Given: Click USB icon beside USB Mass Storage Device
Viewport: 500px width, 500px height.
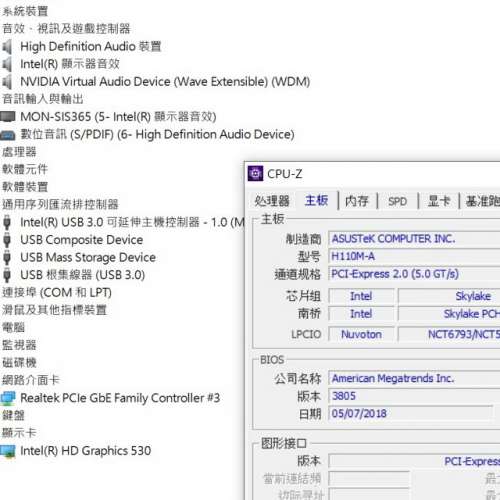Looking at the screenshot, I should coord(7,258).
